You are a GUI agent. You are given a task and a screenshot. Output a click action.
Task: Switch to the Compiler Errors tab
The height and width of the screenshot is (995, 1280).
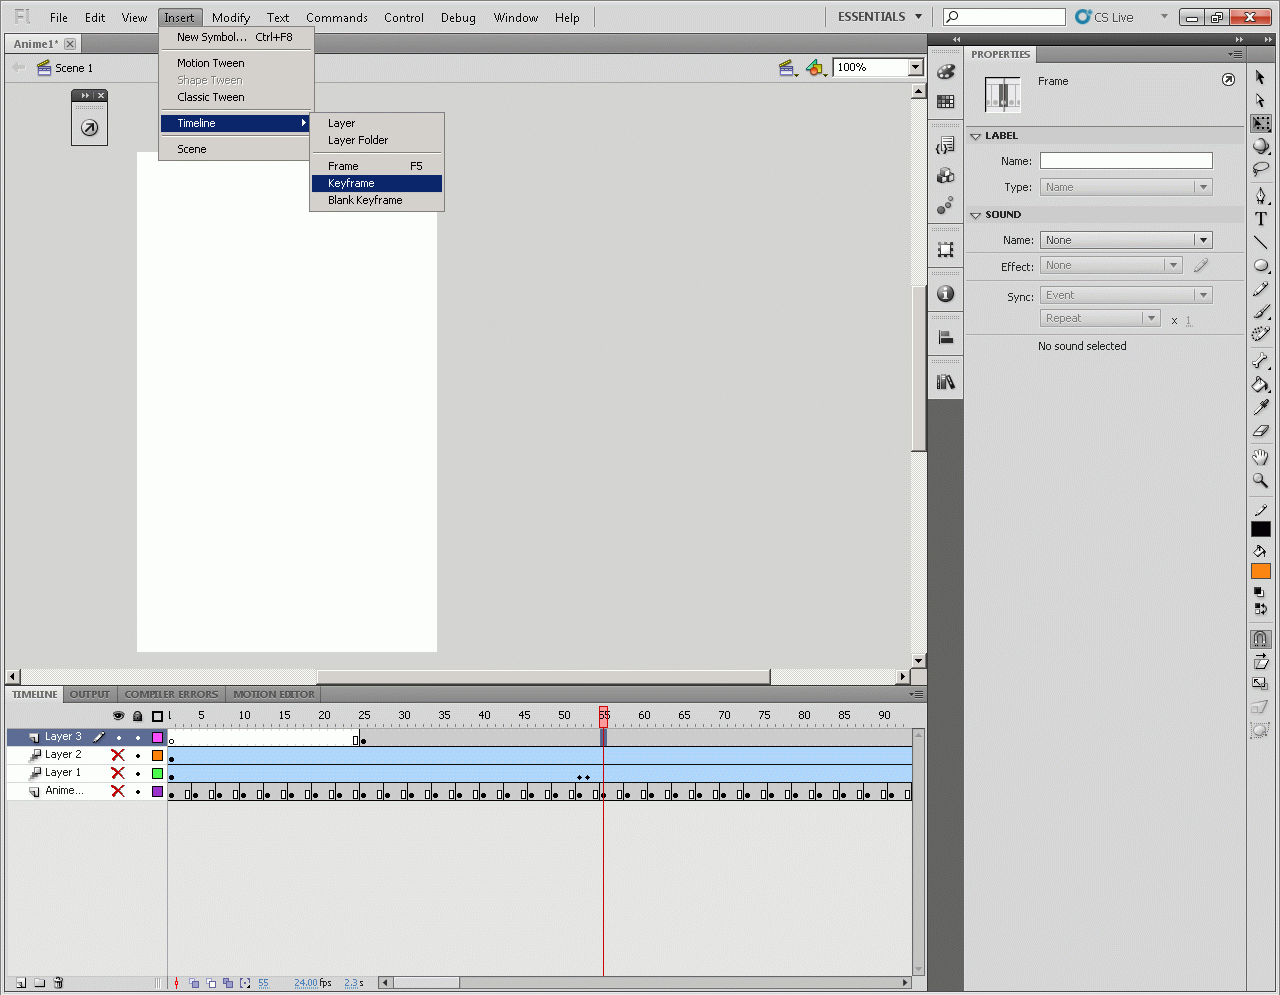click(x=171, y=694)
